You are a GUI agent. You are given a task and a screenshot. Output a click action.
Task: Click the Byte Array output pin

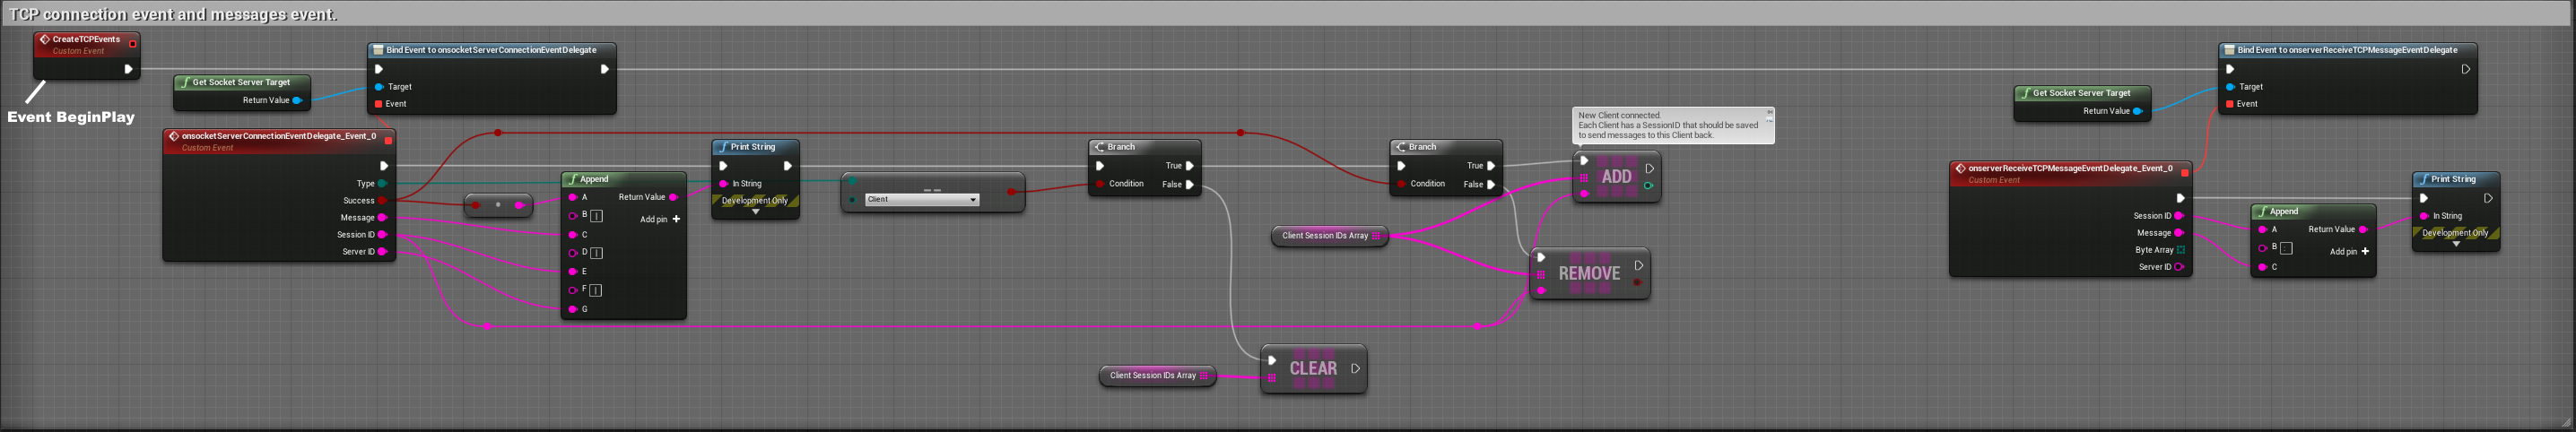pyautogui.click(x=2181, y=250)
